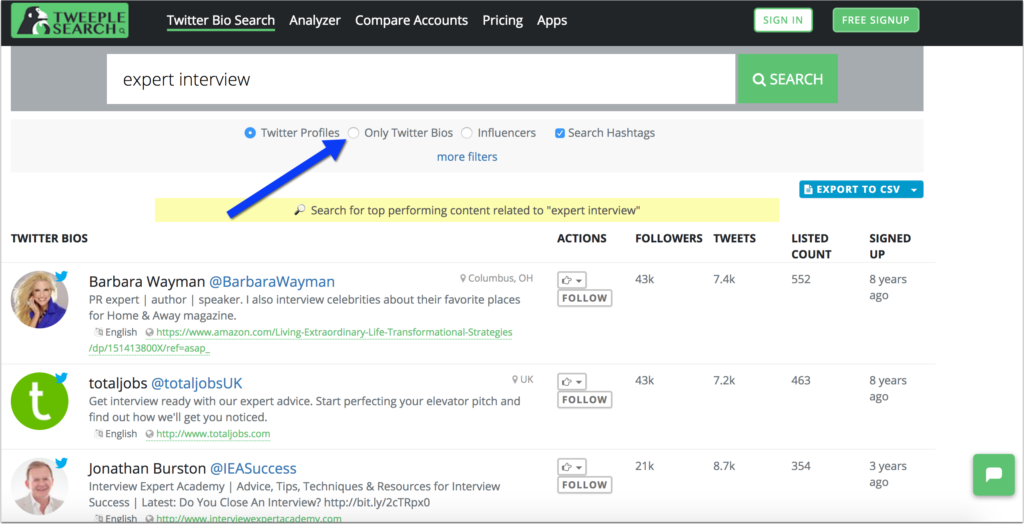Click the search box containing expert interview
Viewport: 1024px width, 524px height.
click(x=421, y=79)
